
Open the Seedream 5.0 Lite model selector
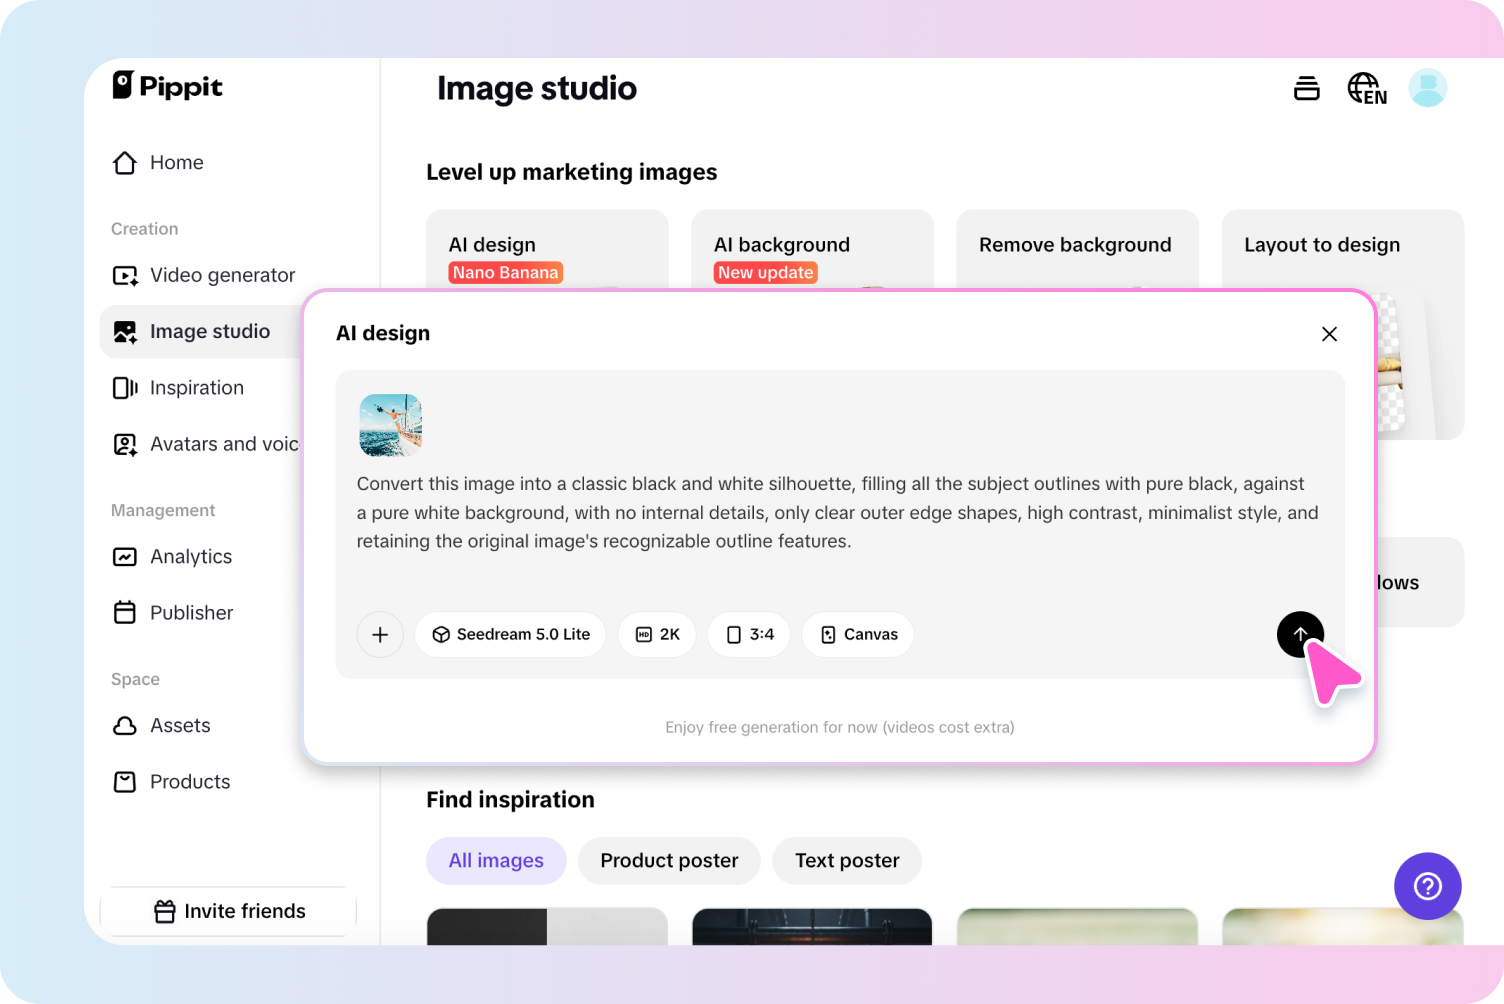click(510, 634)
